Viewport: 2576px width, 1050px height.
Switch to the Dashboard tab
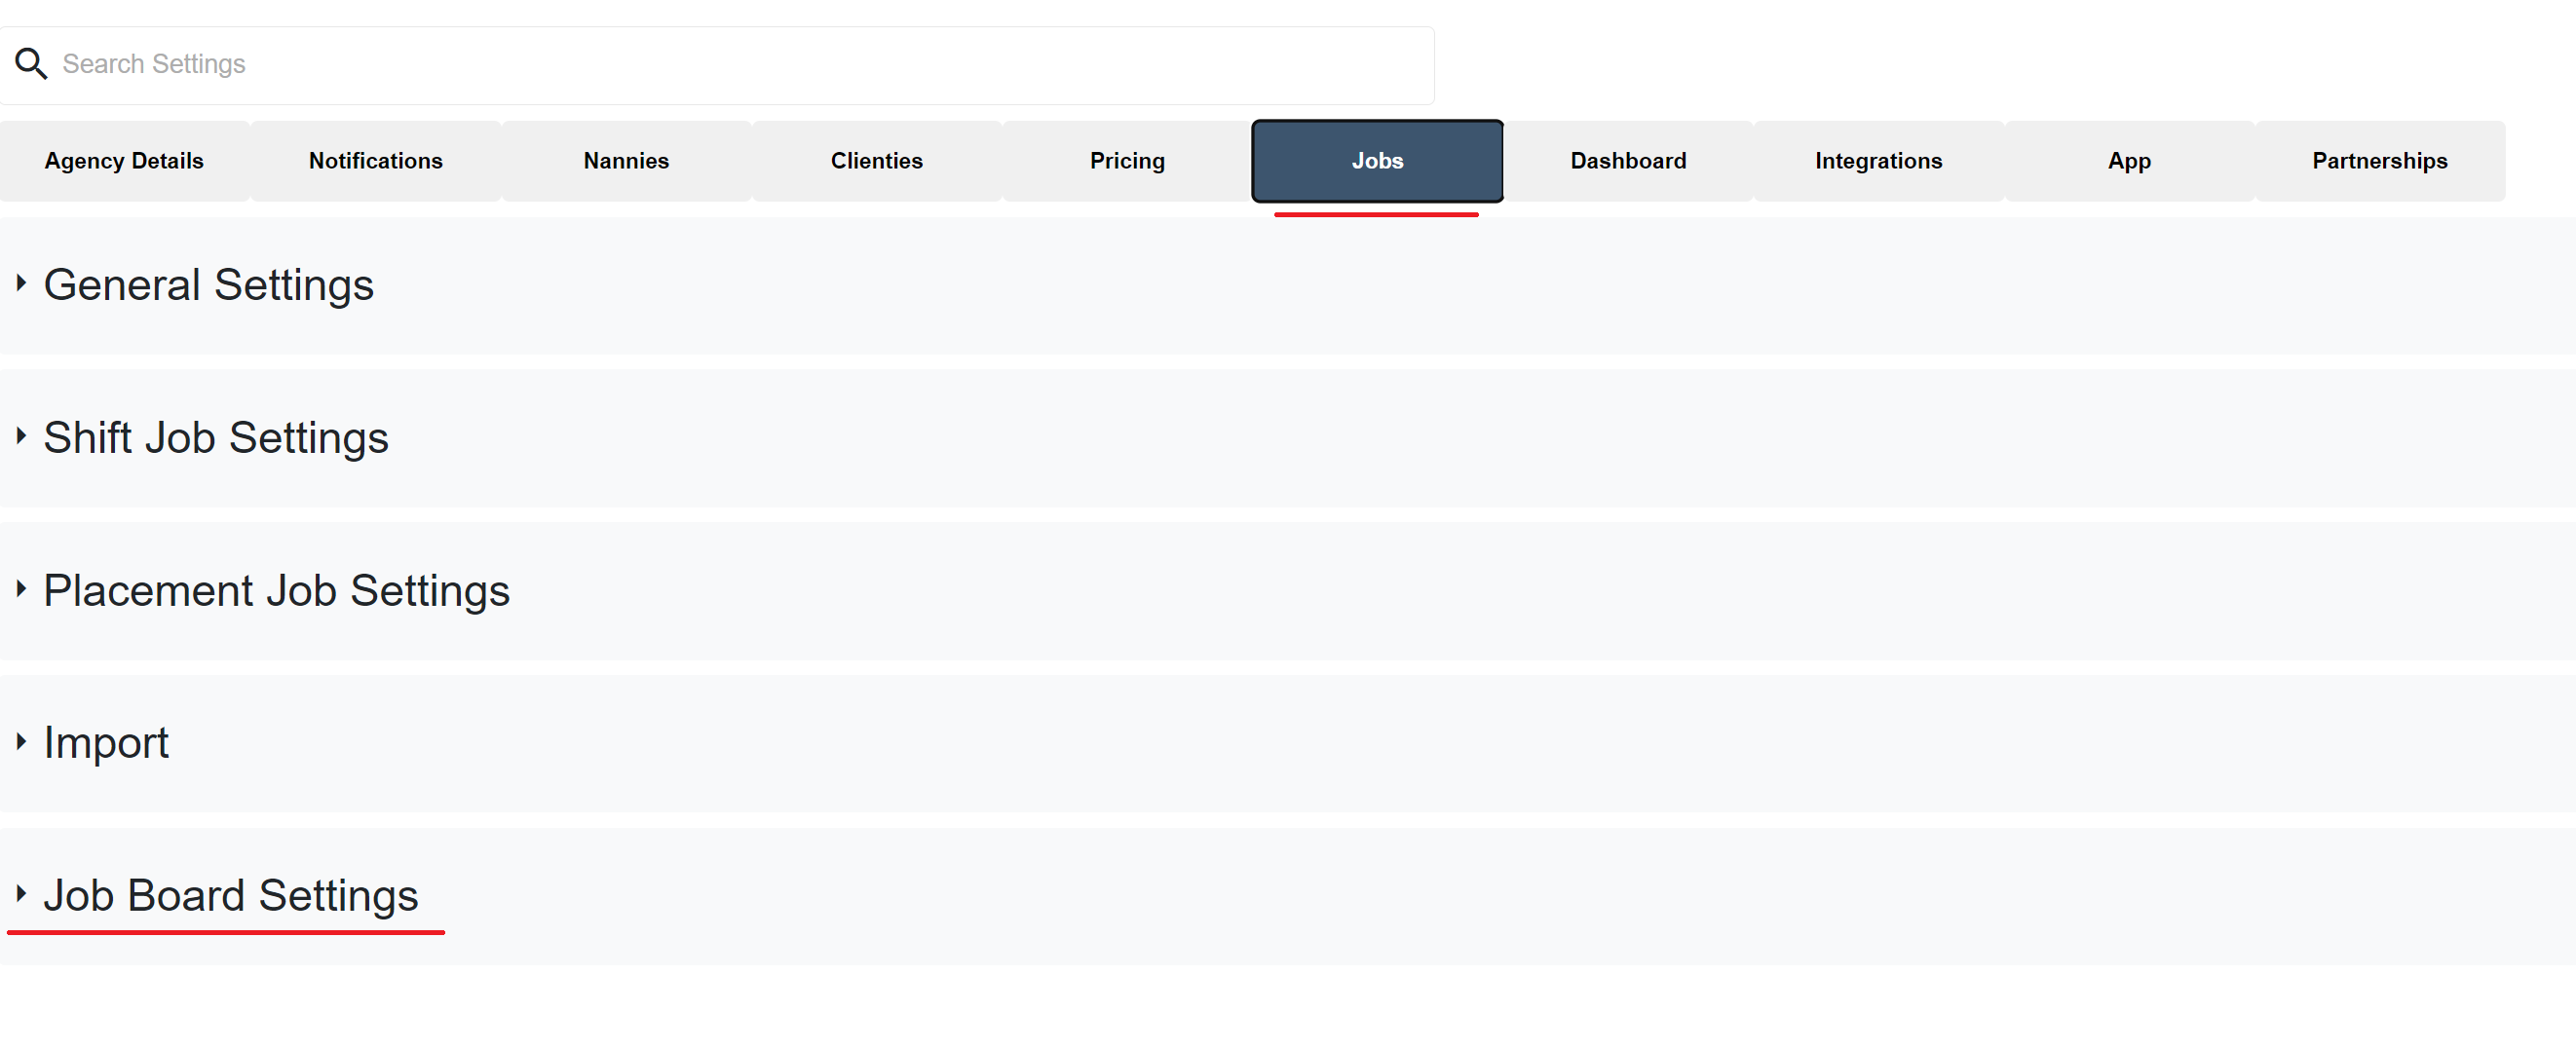[1628, 161]
